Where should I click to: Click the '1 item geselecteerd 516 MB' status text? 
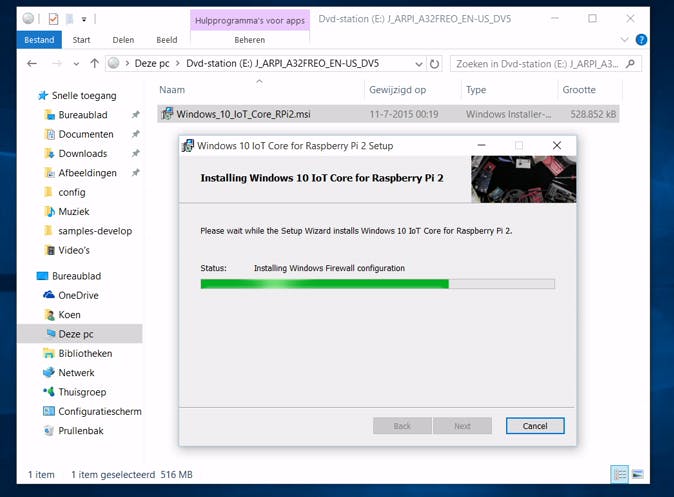132,475
